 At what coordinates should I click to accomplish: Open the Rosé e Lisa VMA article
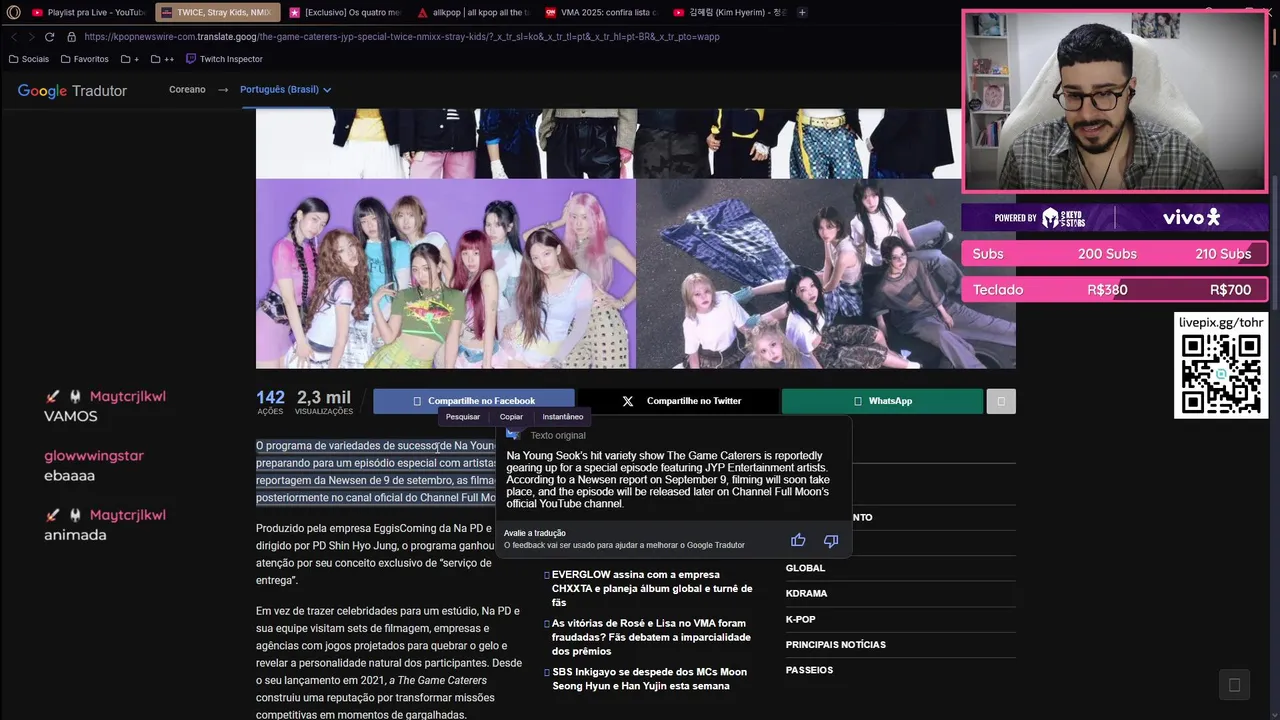(x=651, y=637)
